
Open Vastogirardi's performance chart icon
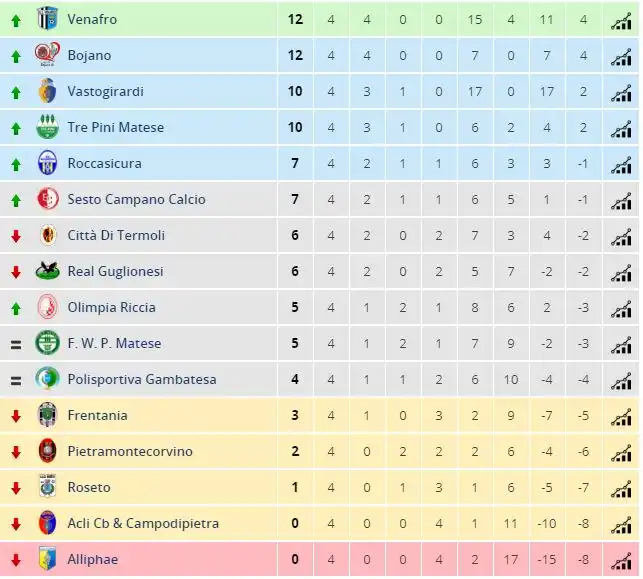point(621,93)
